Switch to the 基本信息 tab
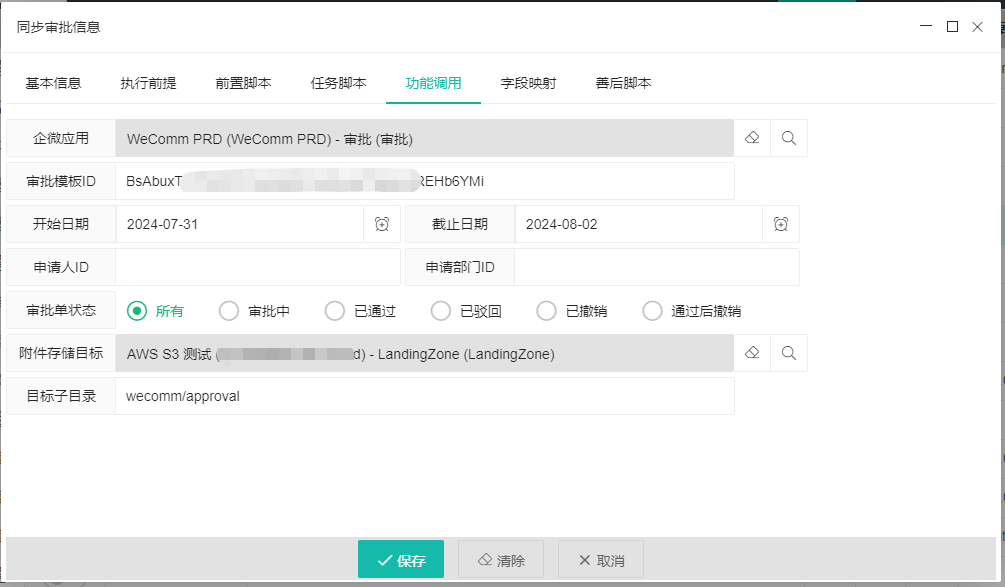The image size is (1005, 587). point(53,83)
